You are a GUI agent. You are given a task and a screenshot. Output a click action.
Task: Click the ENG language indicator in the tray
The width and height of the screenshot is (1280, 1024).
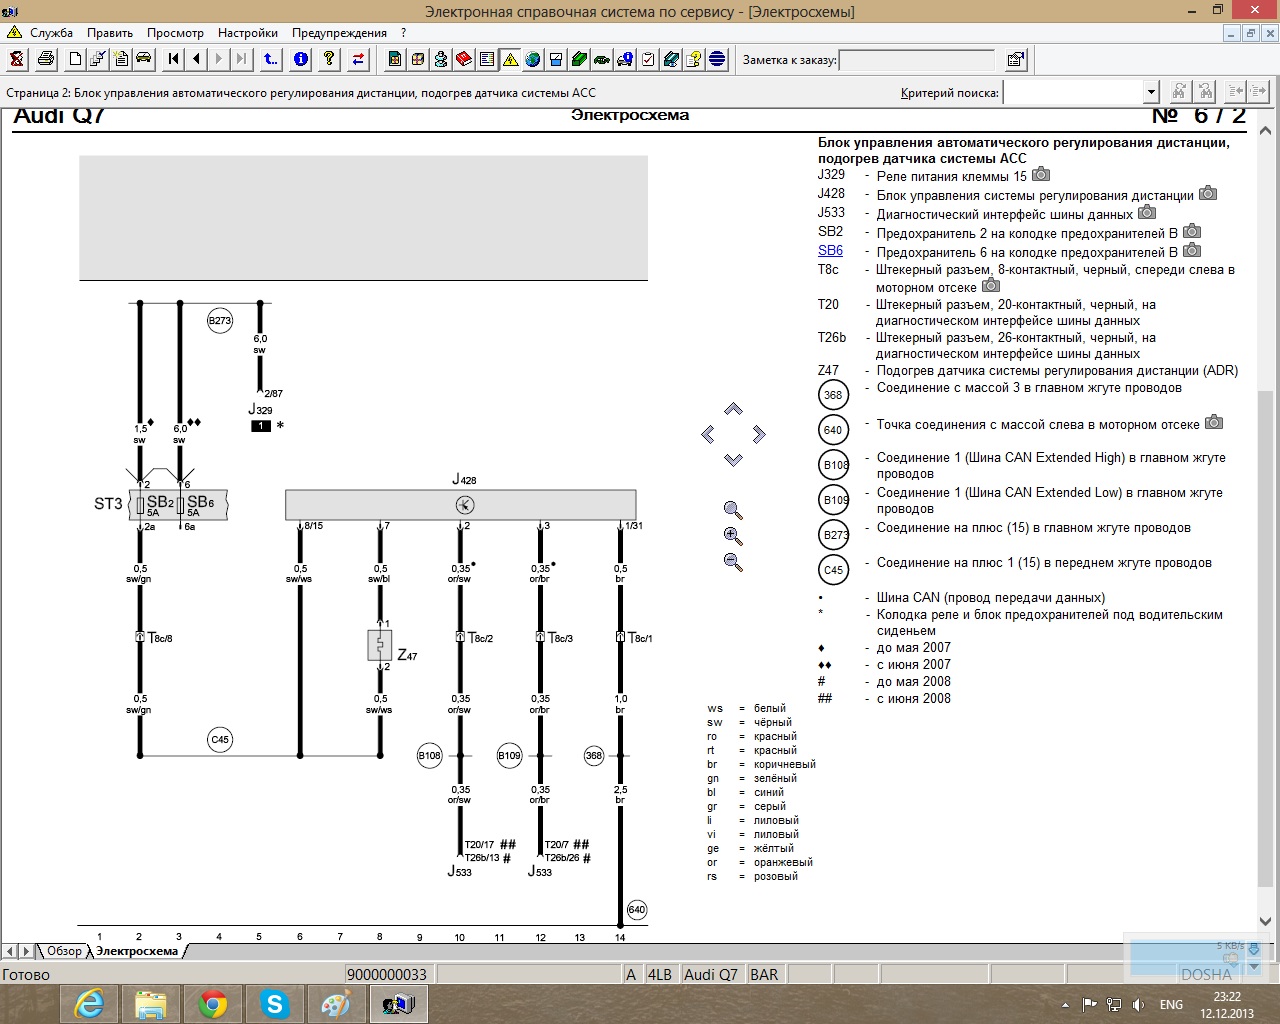pyautogui.click(x=1171, y=1004)
